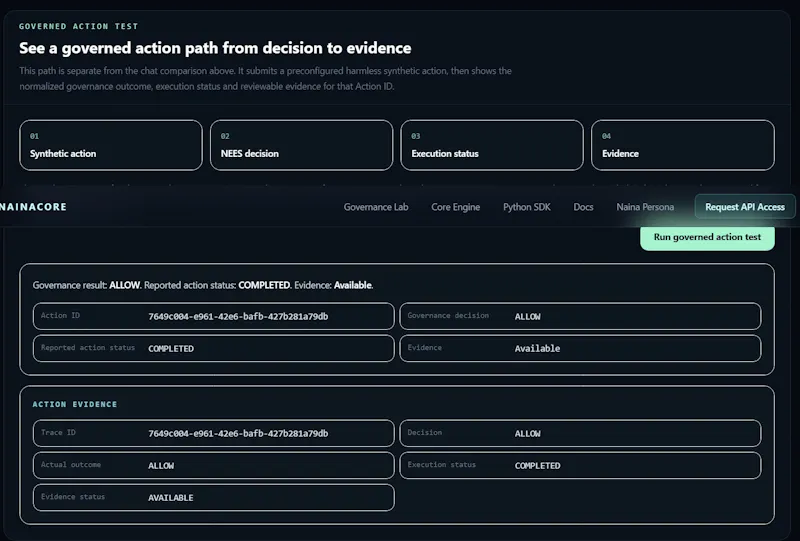Screen dimensions: 800x541
Task: Click the Trace ID field label
Action: click(58, 432)
